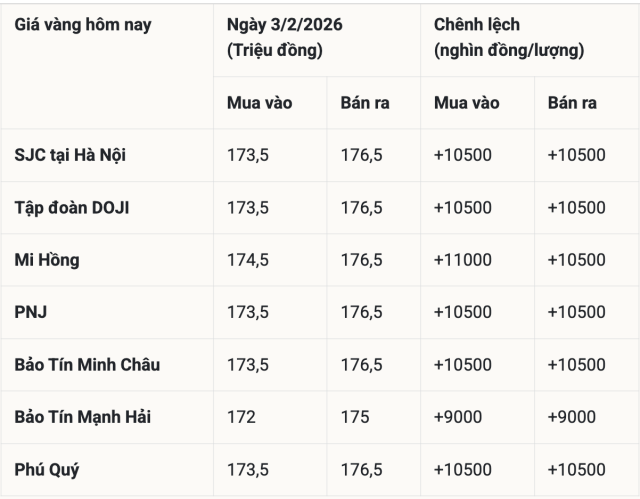
Task: Select Tập đoàn DOJI's buy price 173,5
Action: 249,207
